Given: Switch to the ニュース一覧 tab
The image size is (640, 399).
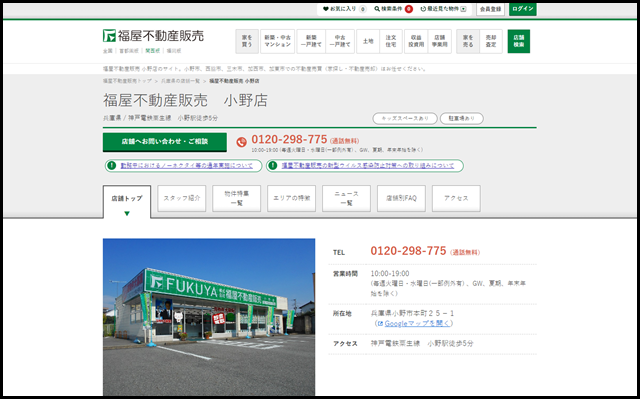Looking at the screenshot, I should point(347,198).
